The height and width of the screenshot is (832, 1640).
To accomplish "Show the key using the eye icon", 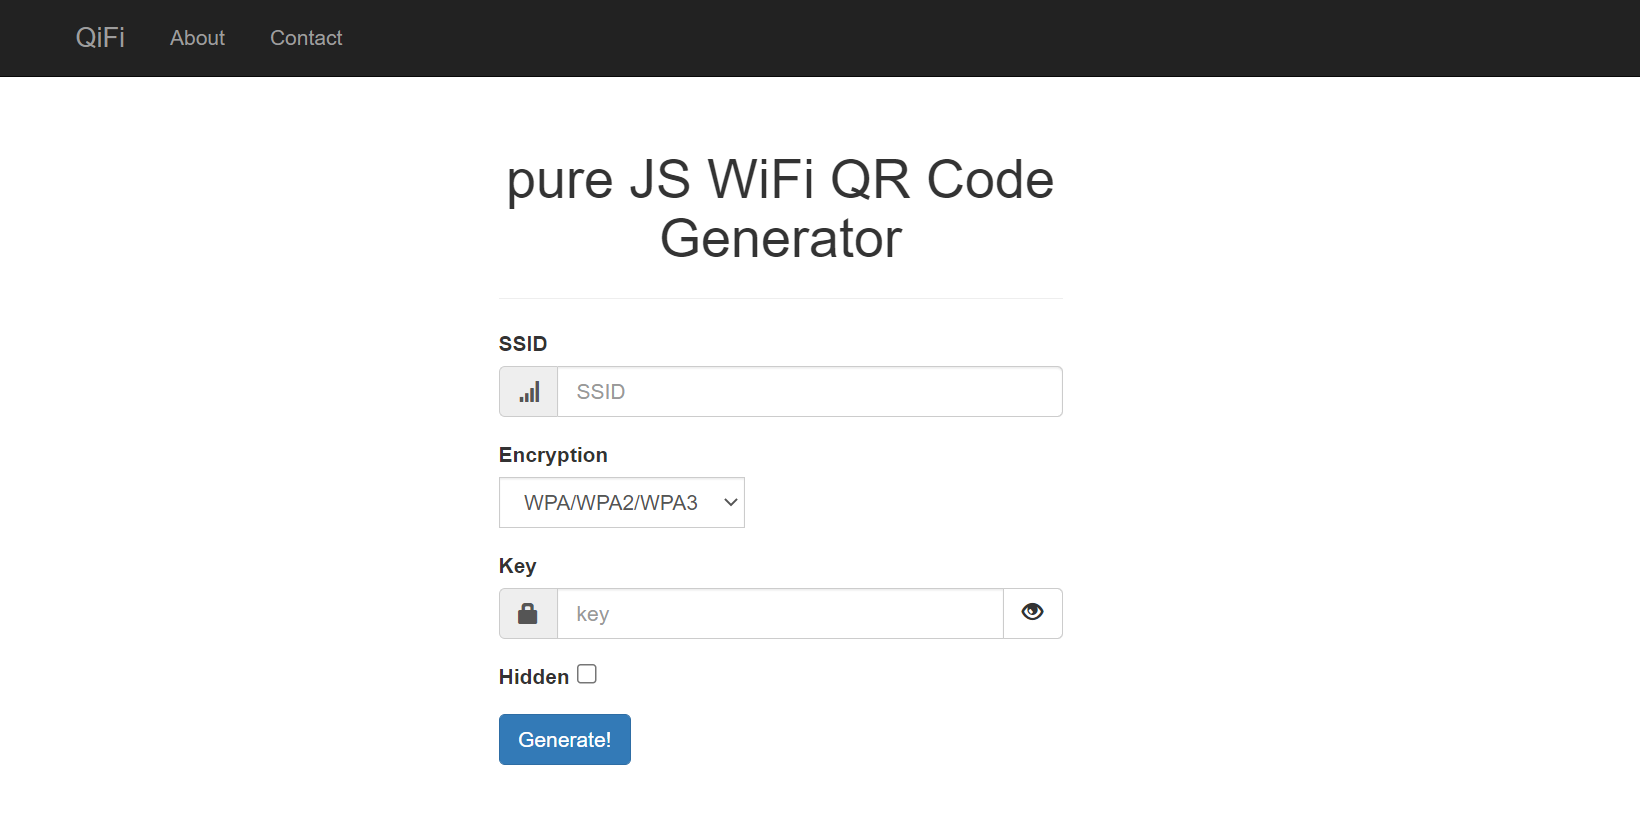I will click(x=1032, y=612).
